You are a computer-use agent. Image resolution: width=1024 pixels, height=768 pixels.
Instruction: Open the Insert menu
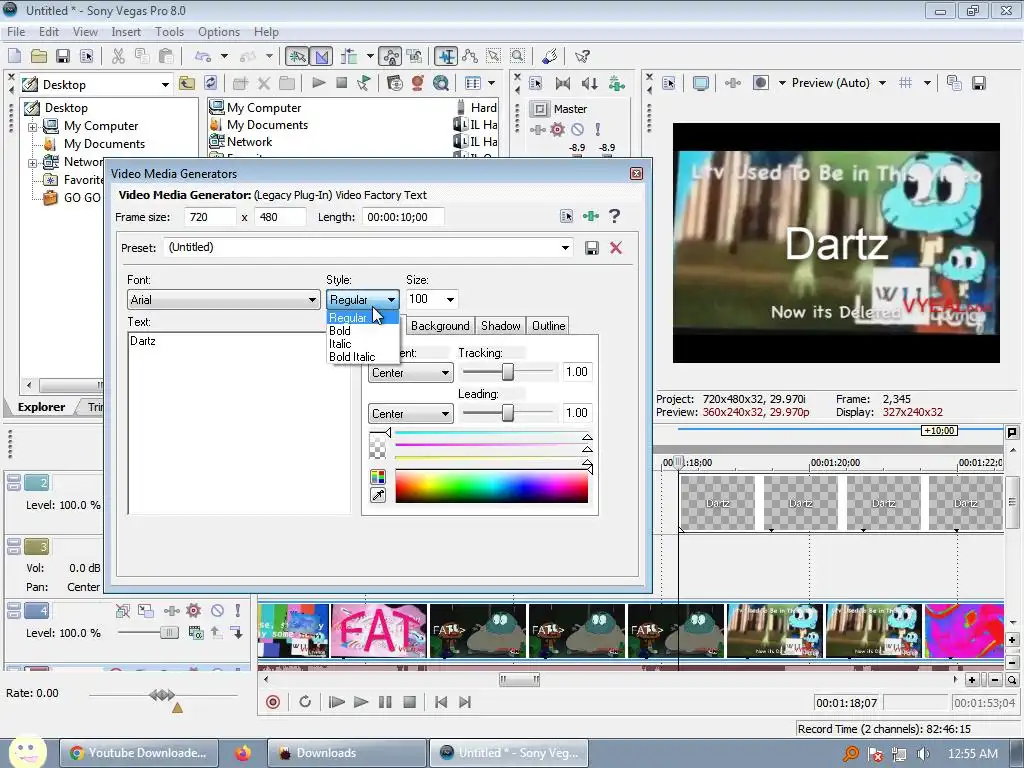point(126,31)
